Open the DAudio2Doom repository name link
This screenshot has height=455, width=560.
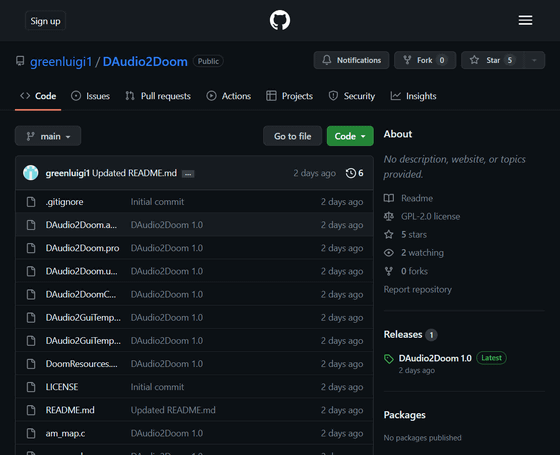[x=145, y=61]
